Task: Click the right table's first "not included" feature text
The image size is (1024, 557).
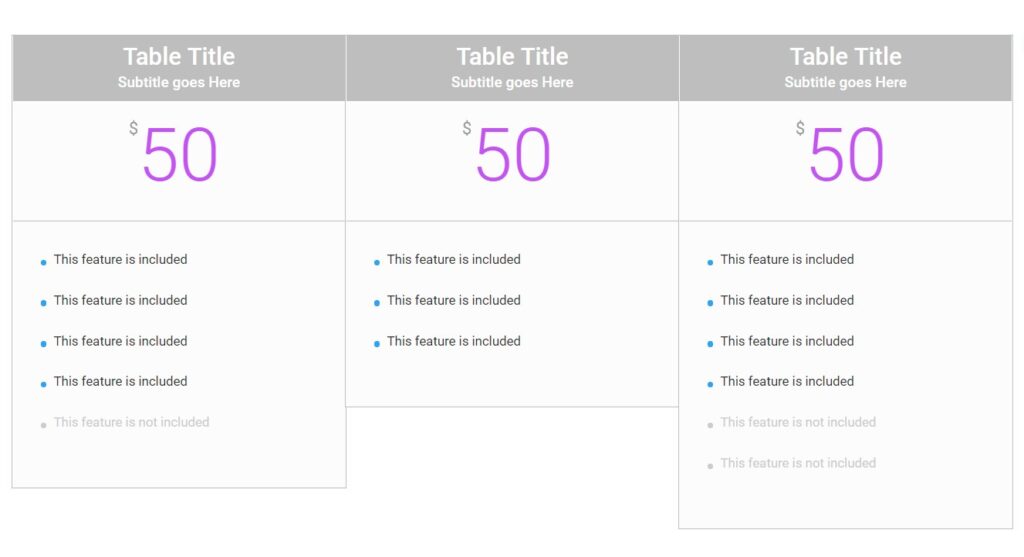Action: point(798,422)
